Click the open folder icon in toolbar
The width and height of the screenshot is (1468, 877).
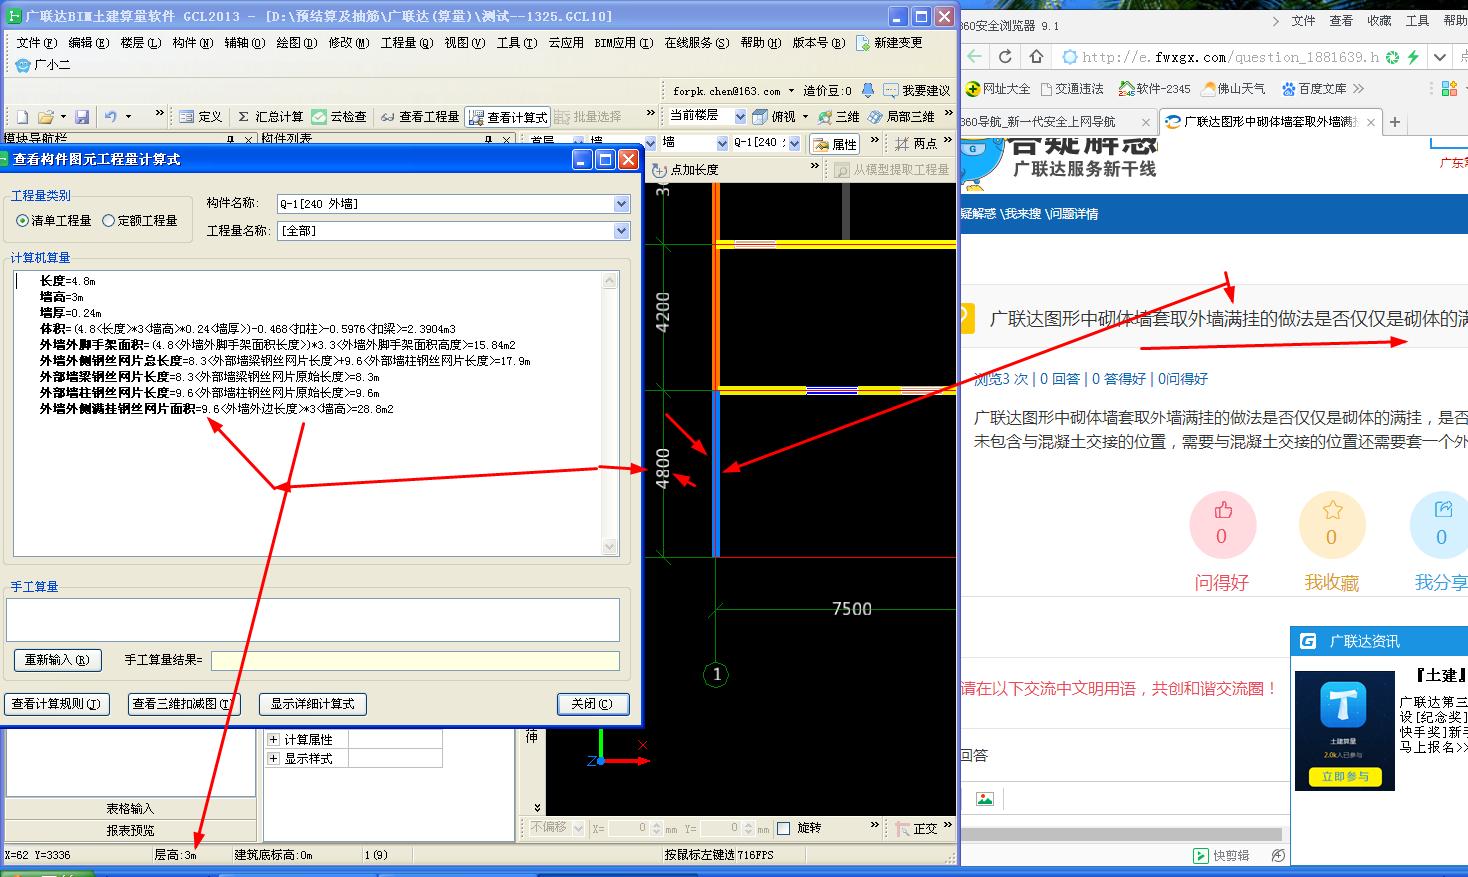[46, 117]
